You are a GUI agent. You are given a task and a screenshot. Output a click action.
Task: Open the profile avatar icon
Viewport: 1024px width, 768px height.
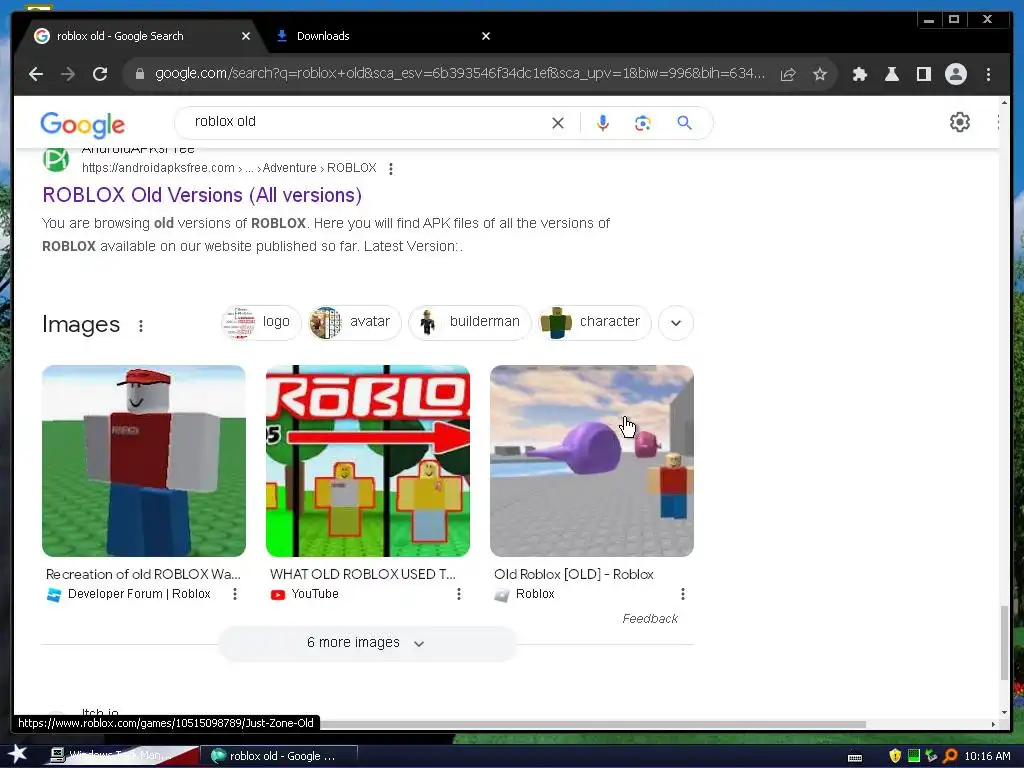tap(955, 74)
